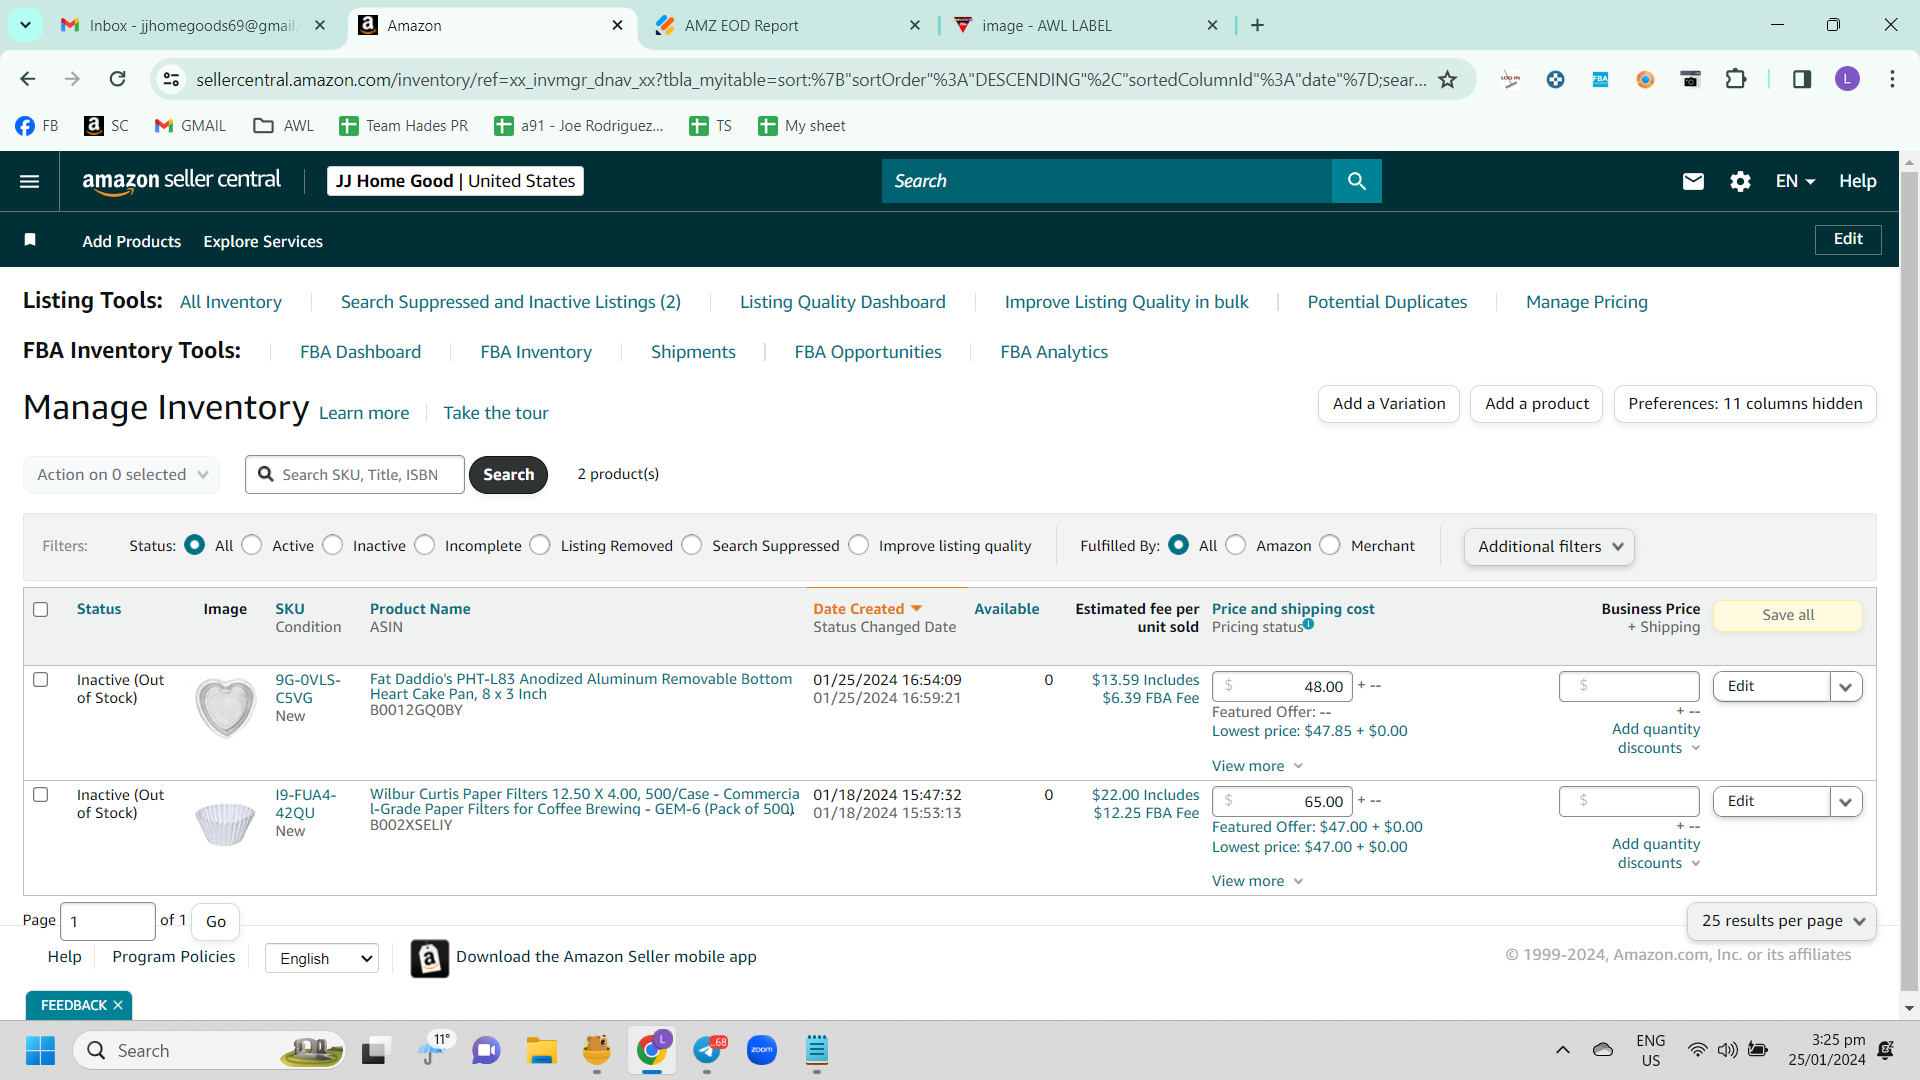Click the Add a Variation button

point(1389,404)
